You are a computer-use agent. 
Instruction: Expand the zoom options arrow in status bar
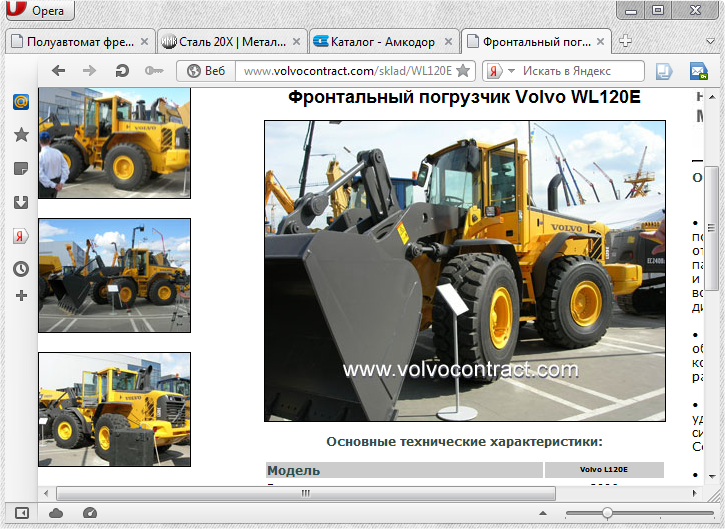(543, 513)
